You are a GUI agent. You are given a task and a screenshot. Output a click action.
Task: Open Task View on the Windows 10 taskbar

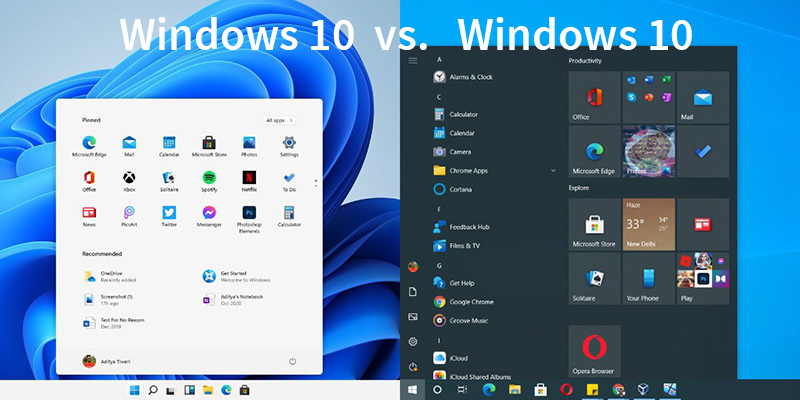[x=462, y=390]
